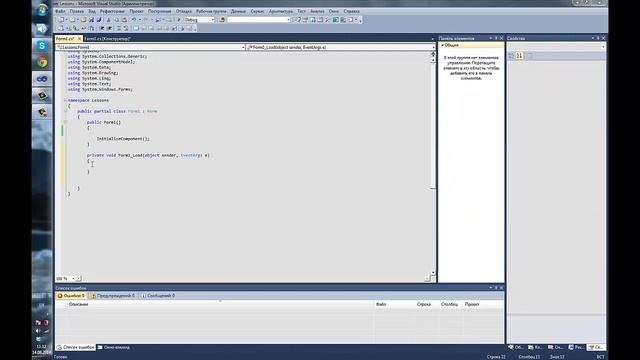Open the Файл menu

pyautogui.click(x=60, y=11)
